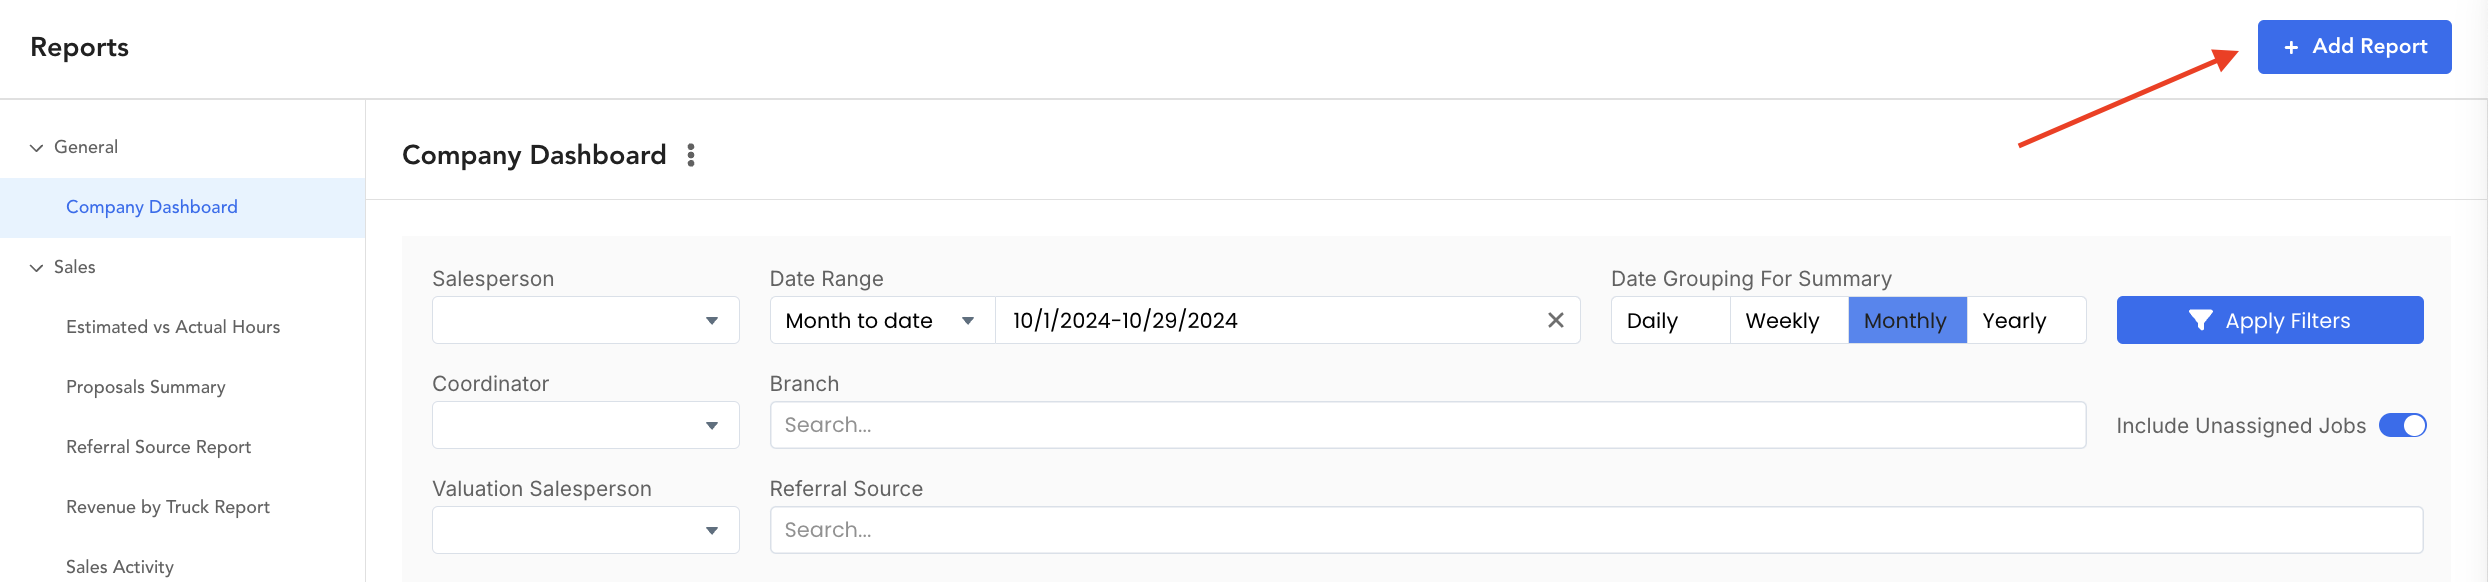2488x582 pixels.
Task: Collapse the General section chevron
Action: click(x=37, y=148)
